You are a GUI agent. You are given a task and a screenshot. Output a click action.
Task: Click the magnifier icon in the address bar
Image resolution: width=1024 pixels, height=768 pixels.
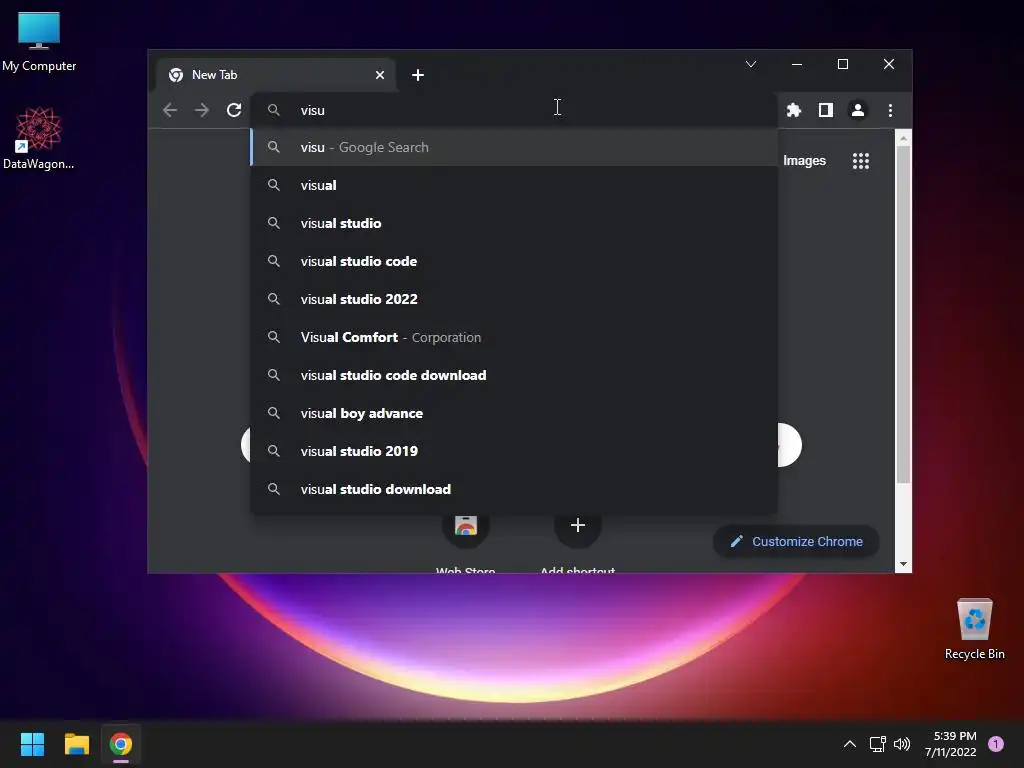coord(274,110)
